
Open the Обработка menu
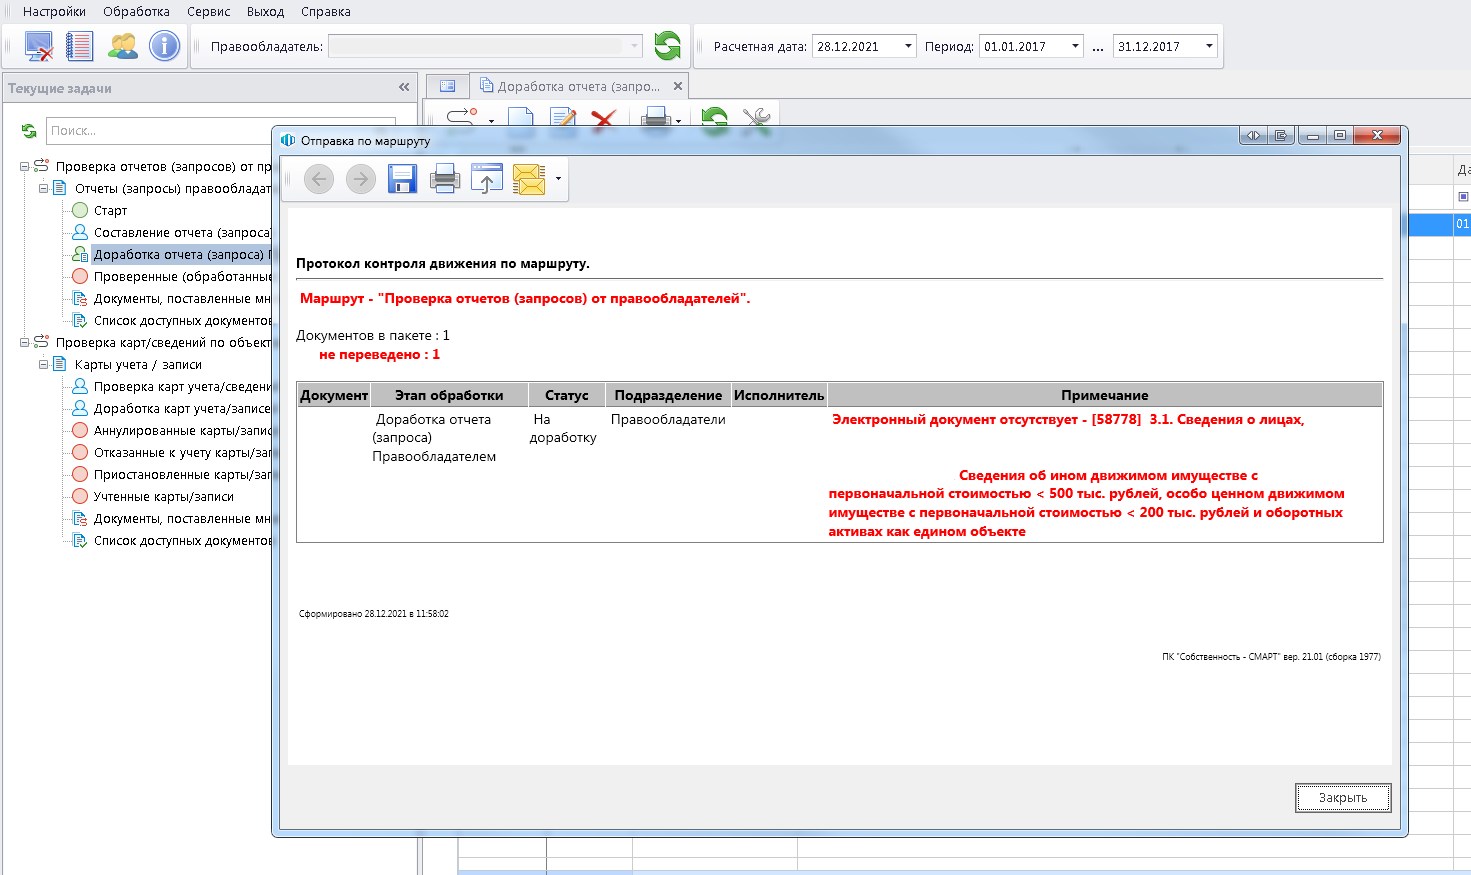pos(136,12)
